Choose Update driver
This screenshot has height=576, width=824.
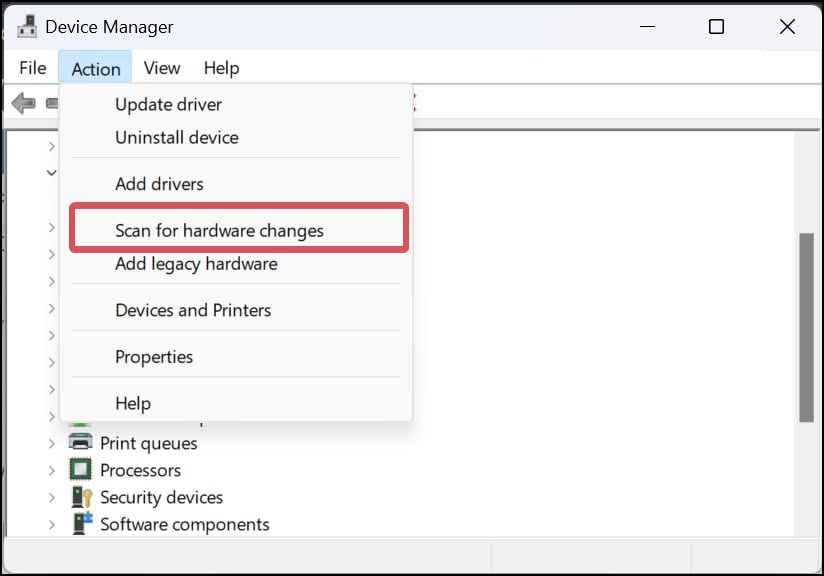click(x=236, y=104)
